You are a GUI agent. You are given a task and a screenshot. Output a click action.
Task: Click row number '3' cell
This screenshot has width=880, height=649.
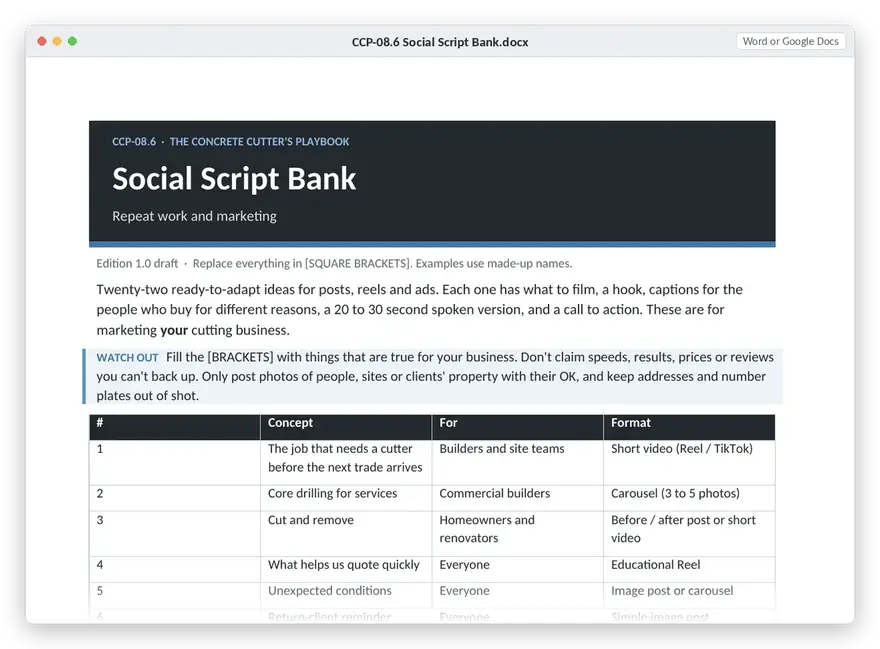tap(175, 534)
